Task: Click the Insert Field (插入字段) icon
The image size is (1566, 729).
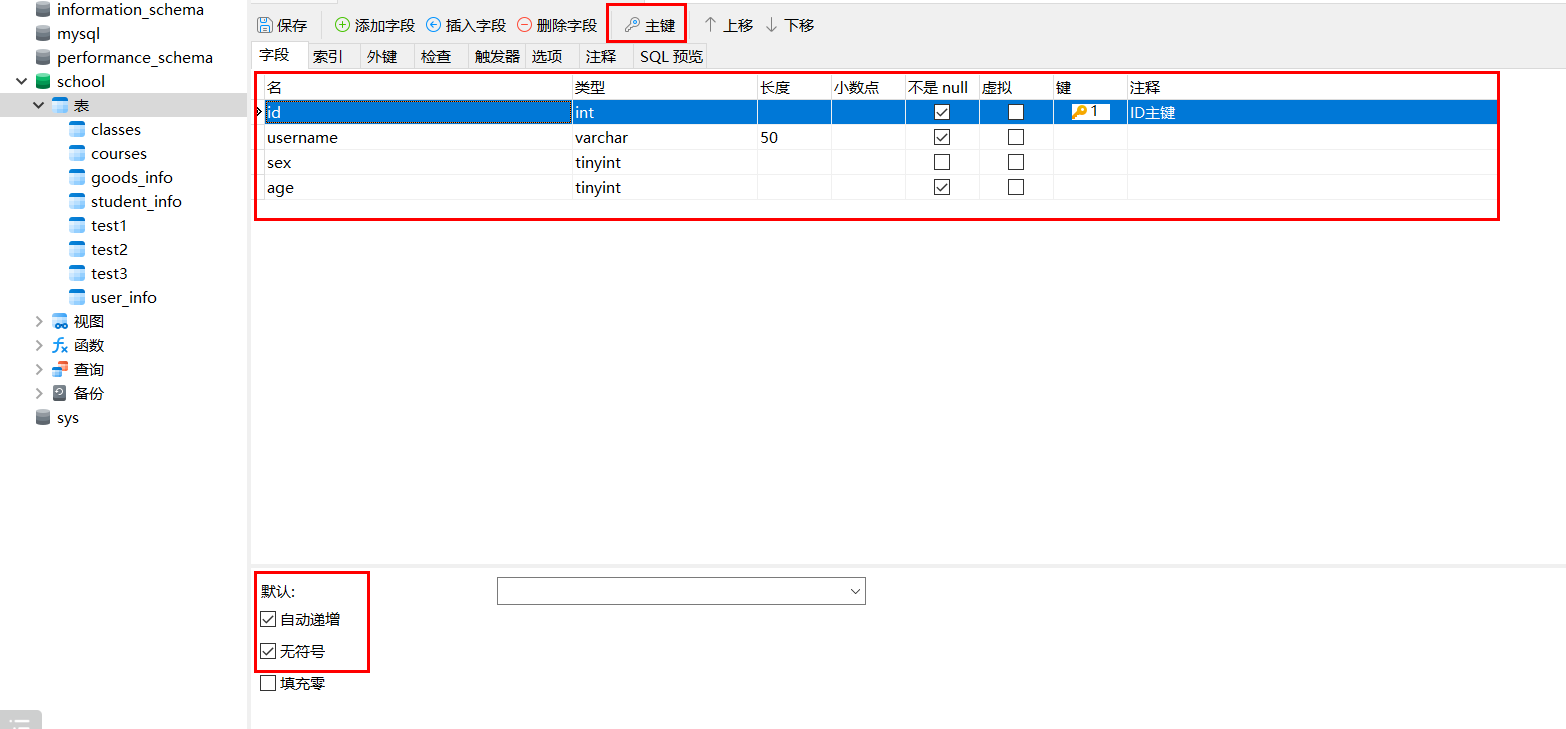Action: 433,25
